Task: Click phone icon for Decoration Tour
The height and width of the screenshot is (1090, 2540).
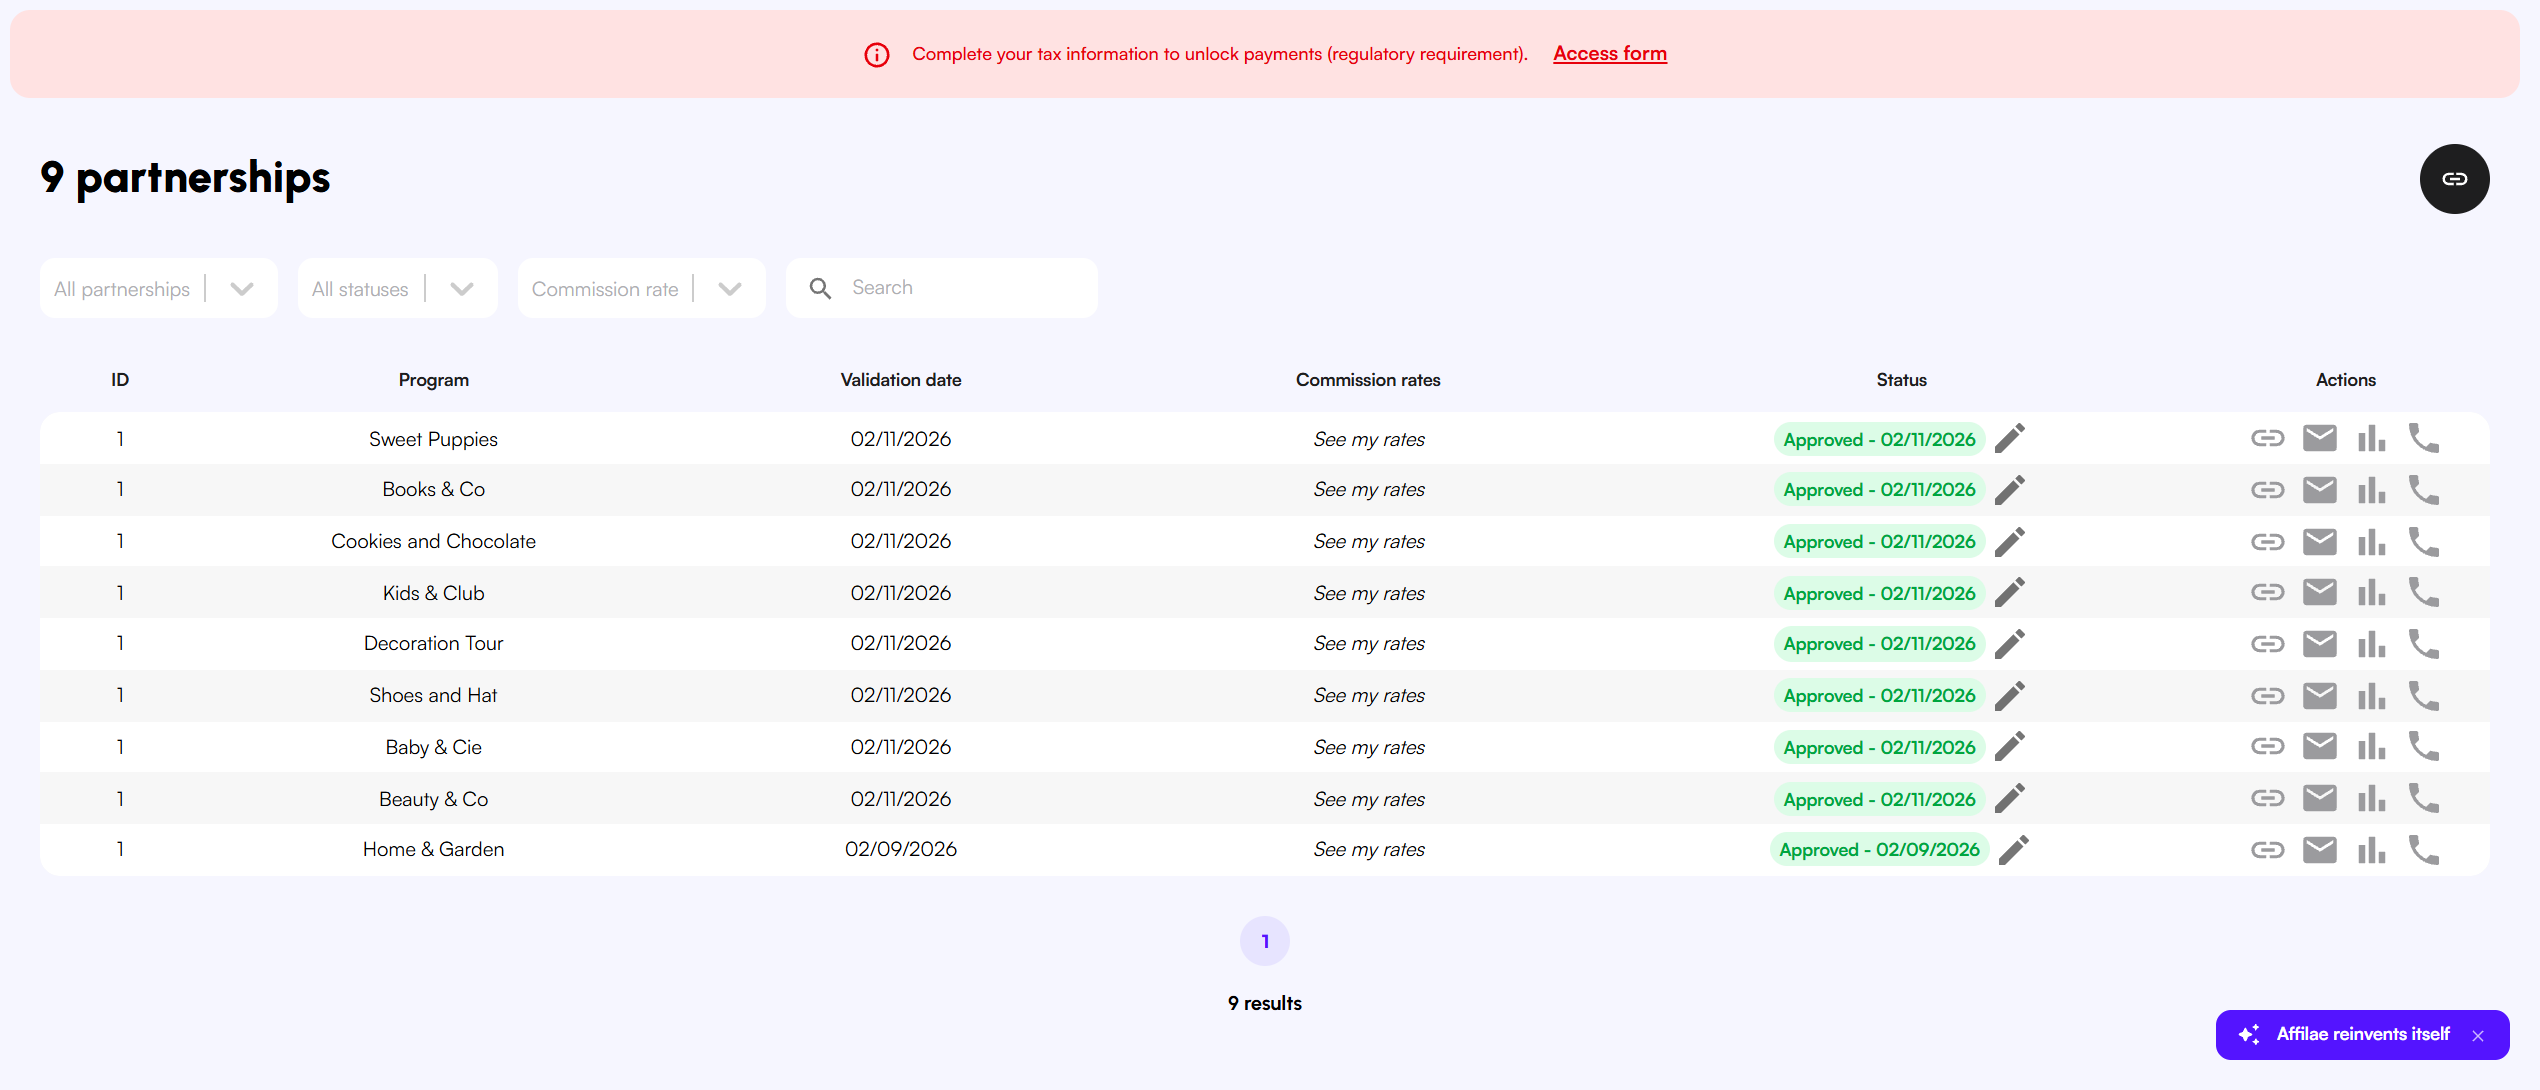Action: click(x=2423, y=644)
